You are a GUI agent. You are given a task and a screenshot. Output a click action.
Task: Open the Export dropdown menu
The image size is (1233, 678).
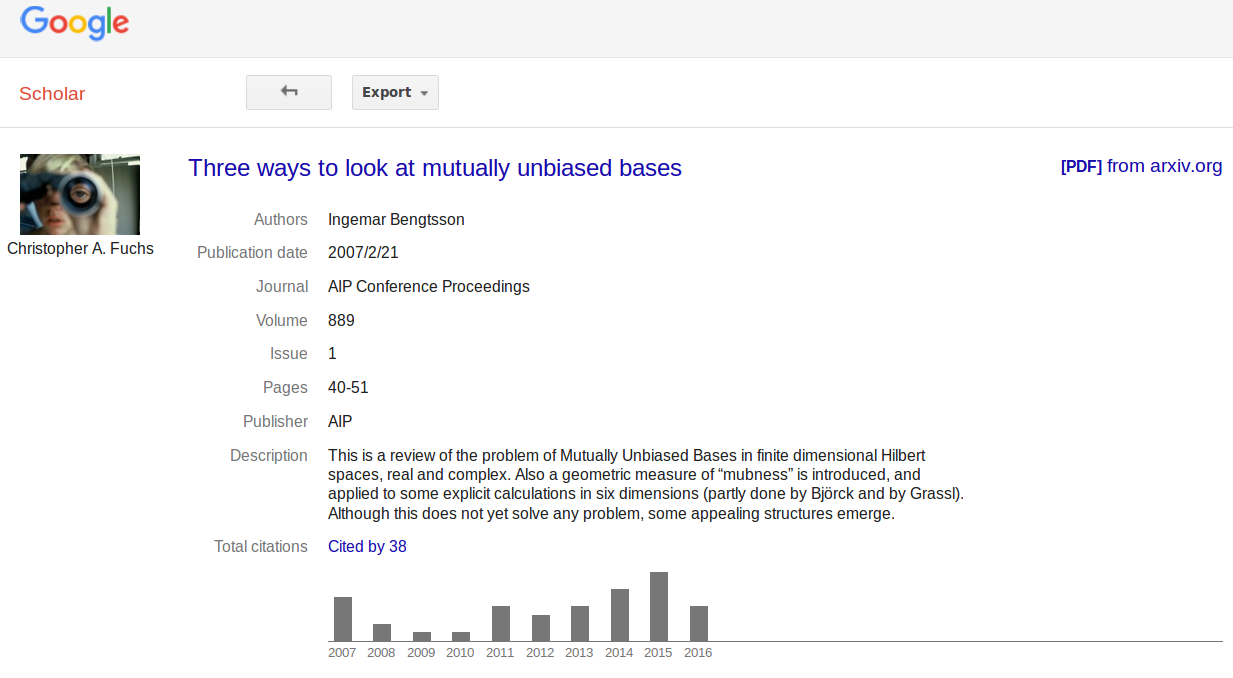[x=395, y=92]
